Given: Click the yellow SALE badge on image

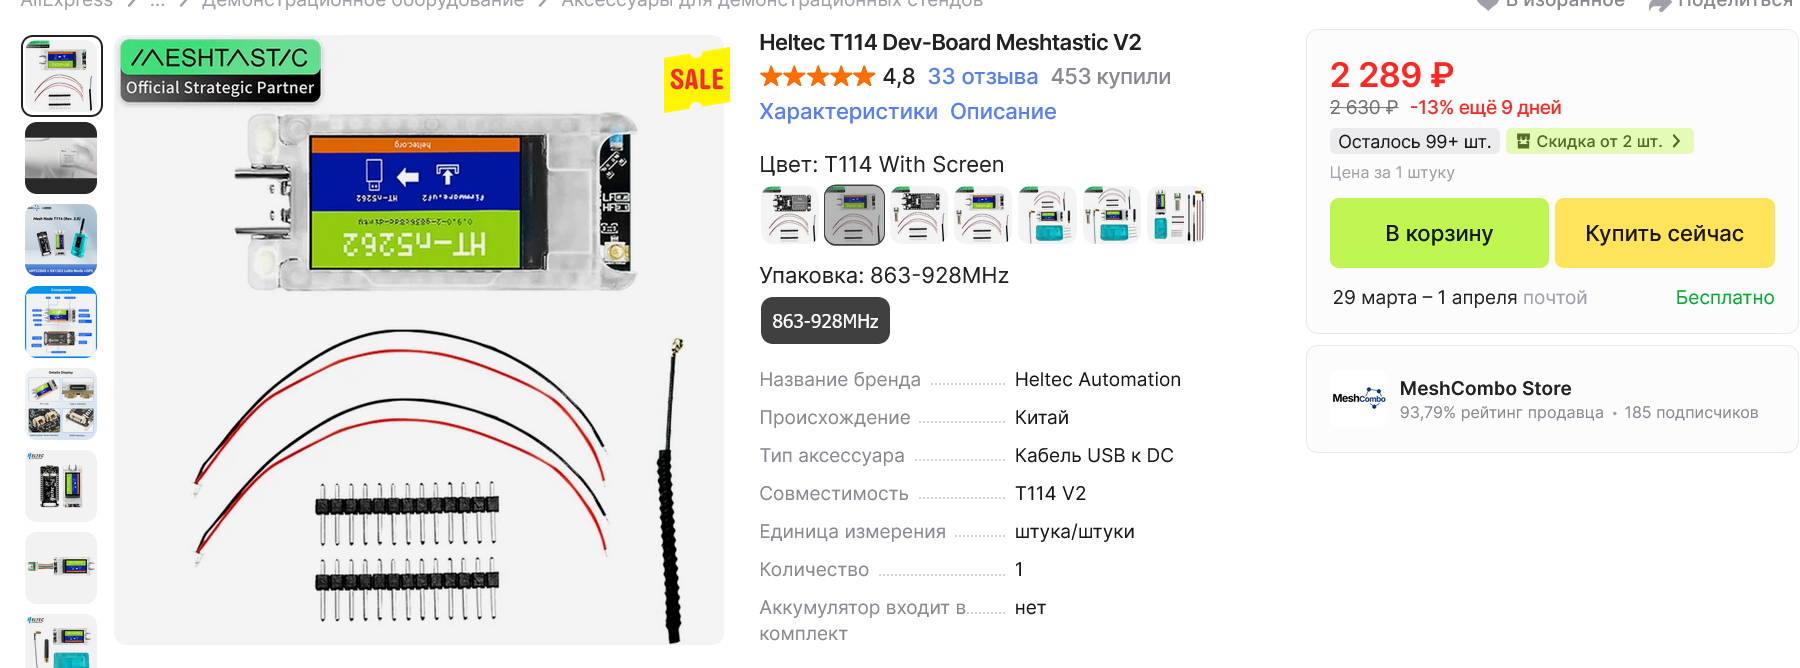Looking at the screenshot, I should [x=696, y=80].
